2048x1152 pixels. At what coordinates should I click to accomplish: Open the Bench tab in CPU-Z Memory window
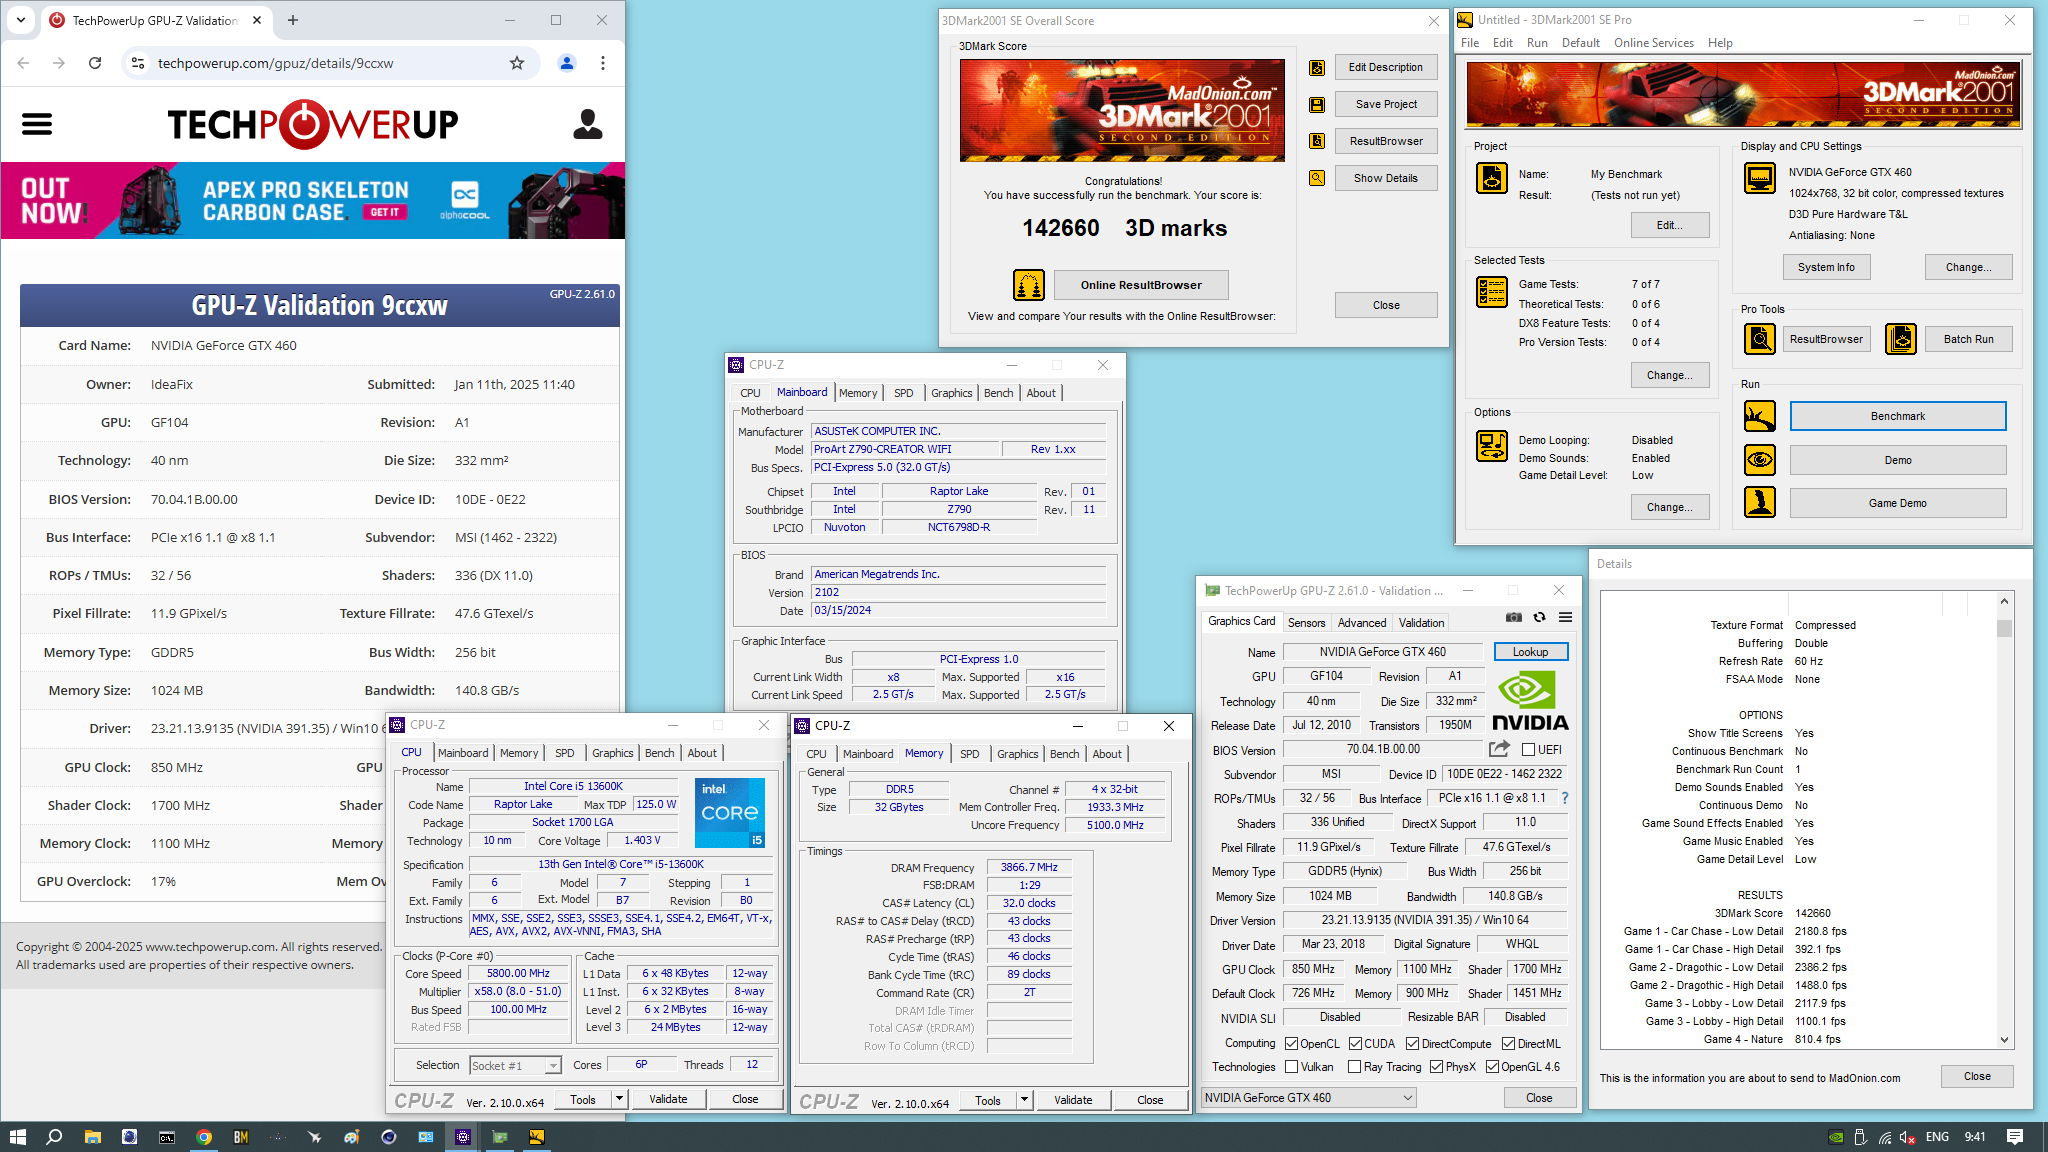pos(1064,754)
